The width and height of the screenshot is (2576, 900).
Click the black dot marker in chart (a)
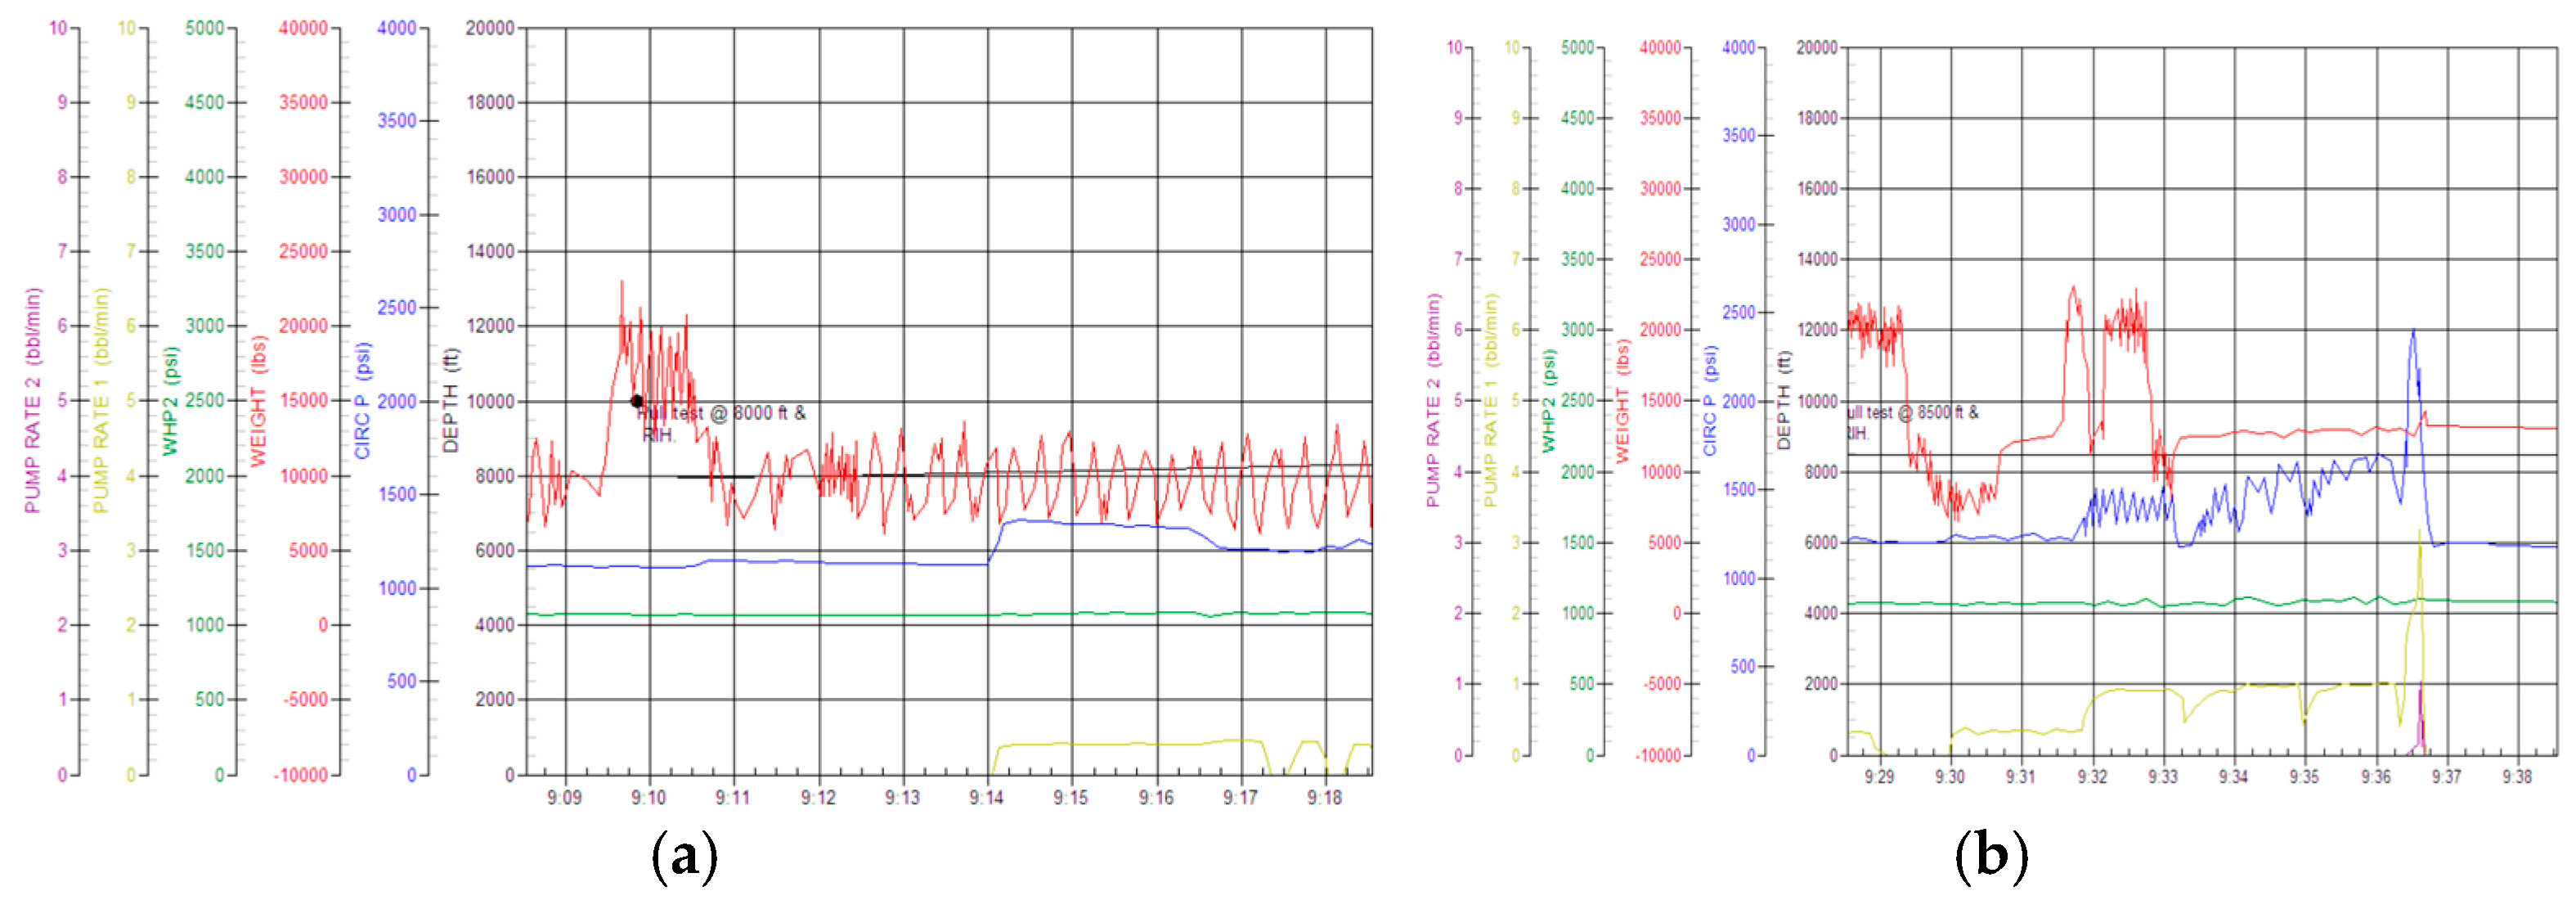coord(637,401)
